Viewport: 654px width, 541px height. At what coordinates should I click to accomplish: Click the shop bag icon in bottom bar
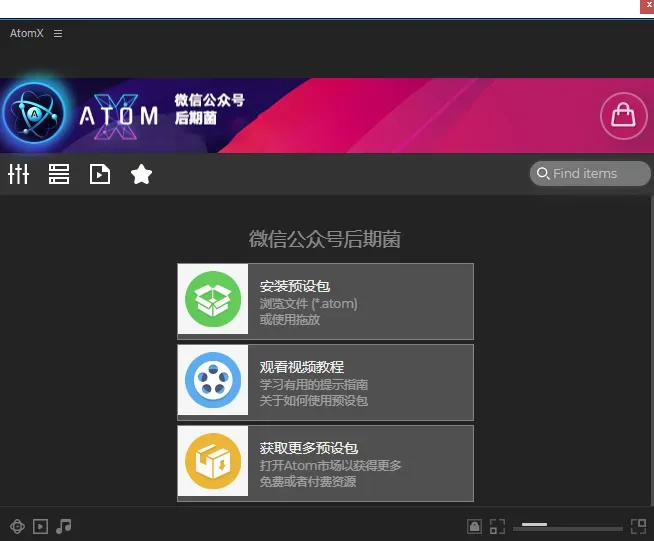(x=474, y=526)
